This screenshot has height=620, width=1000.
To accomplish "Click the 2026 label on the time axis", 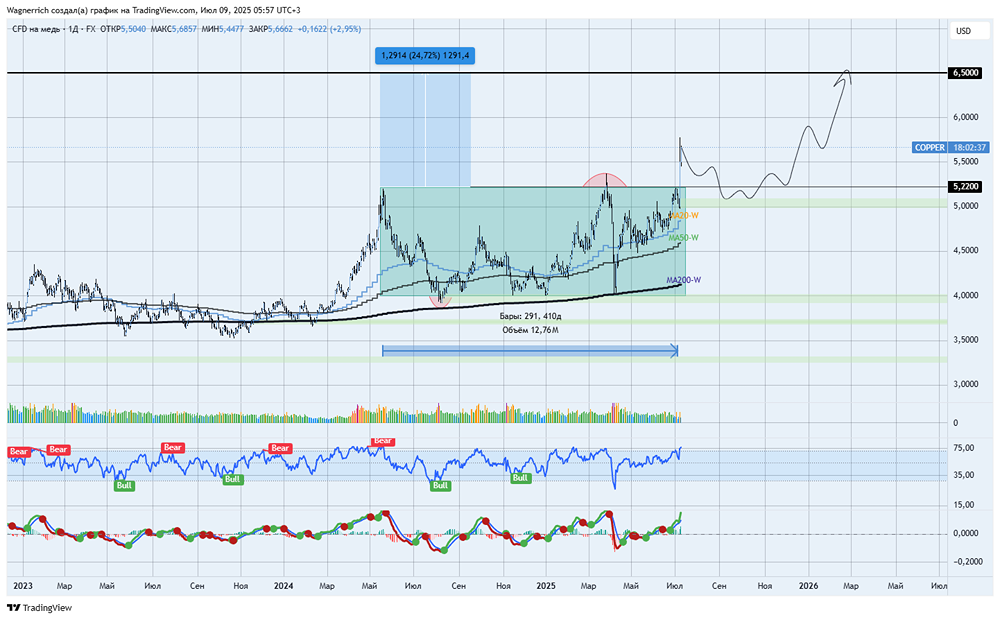I will (808, 584).
